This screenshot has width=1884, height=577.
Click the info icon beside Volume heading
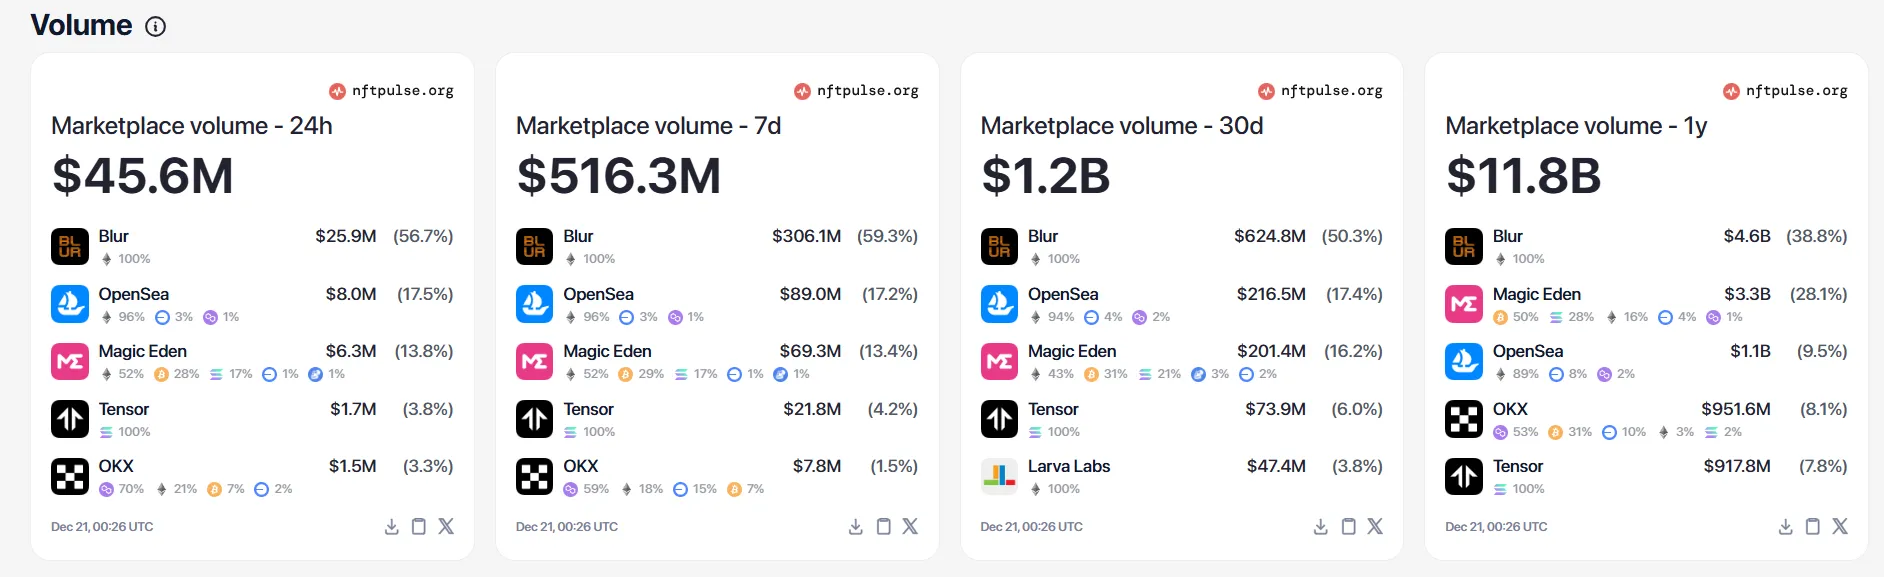point(156,27)
